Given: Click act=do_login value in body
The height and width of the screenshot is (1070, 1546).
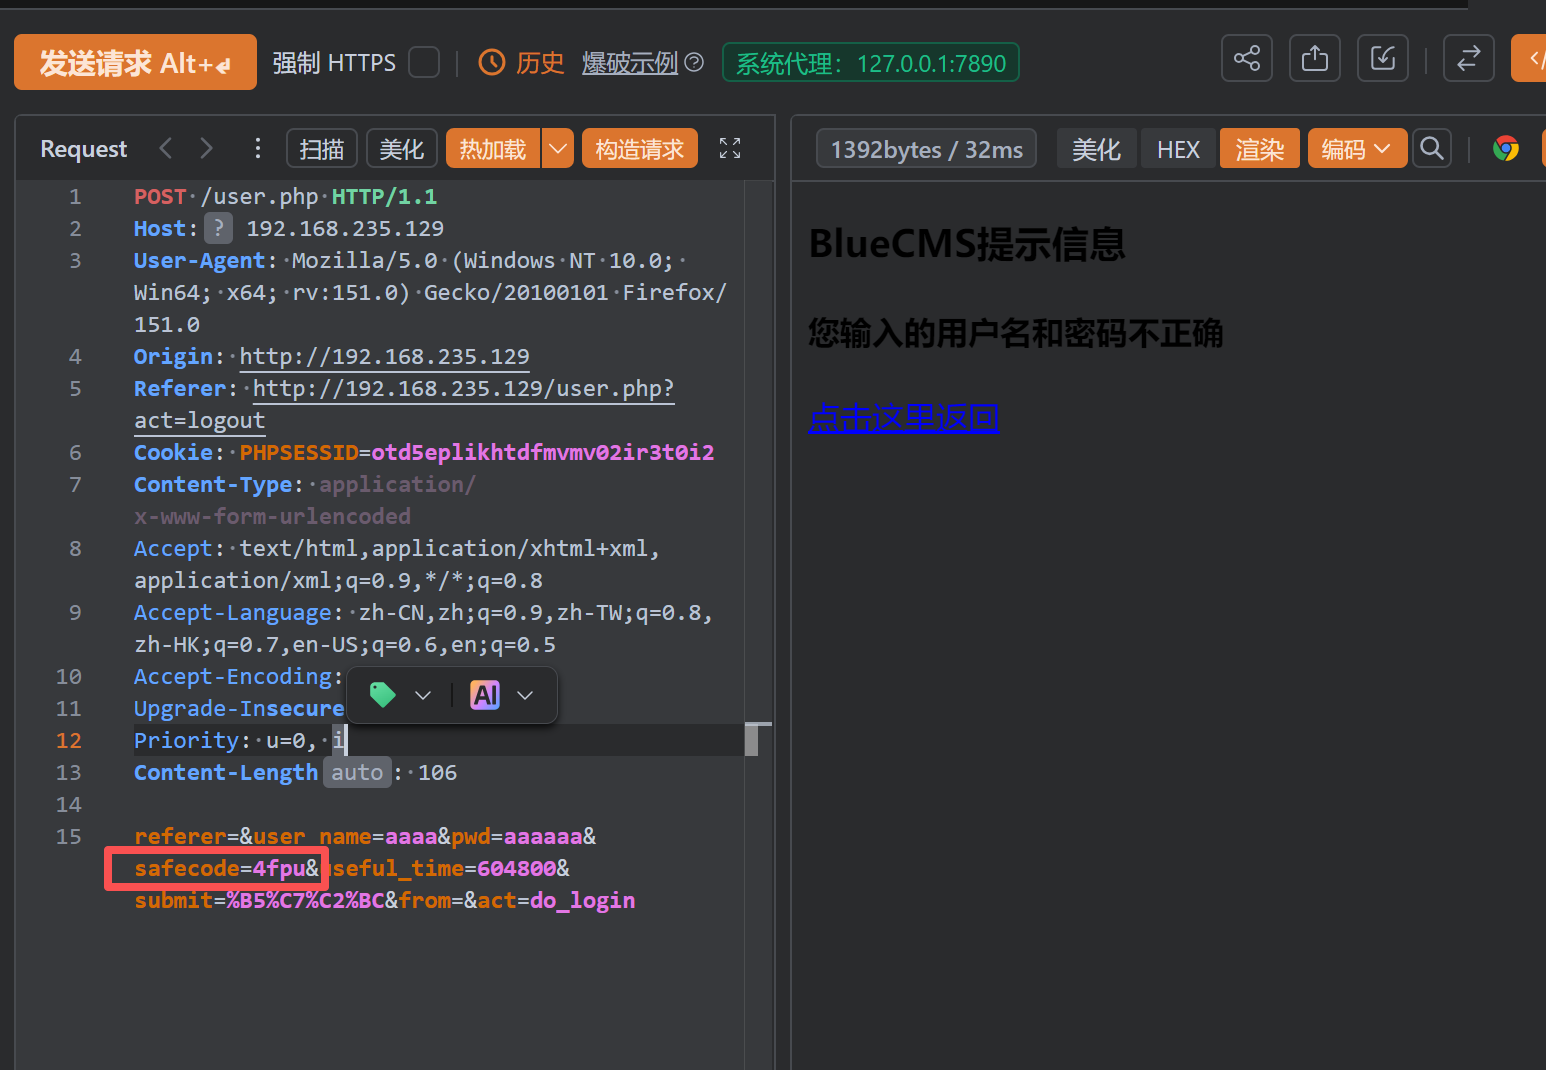Looking at the screenshot, I should [582, 900].
